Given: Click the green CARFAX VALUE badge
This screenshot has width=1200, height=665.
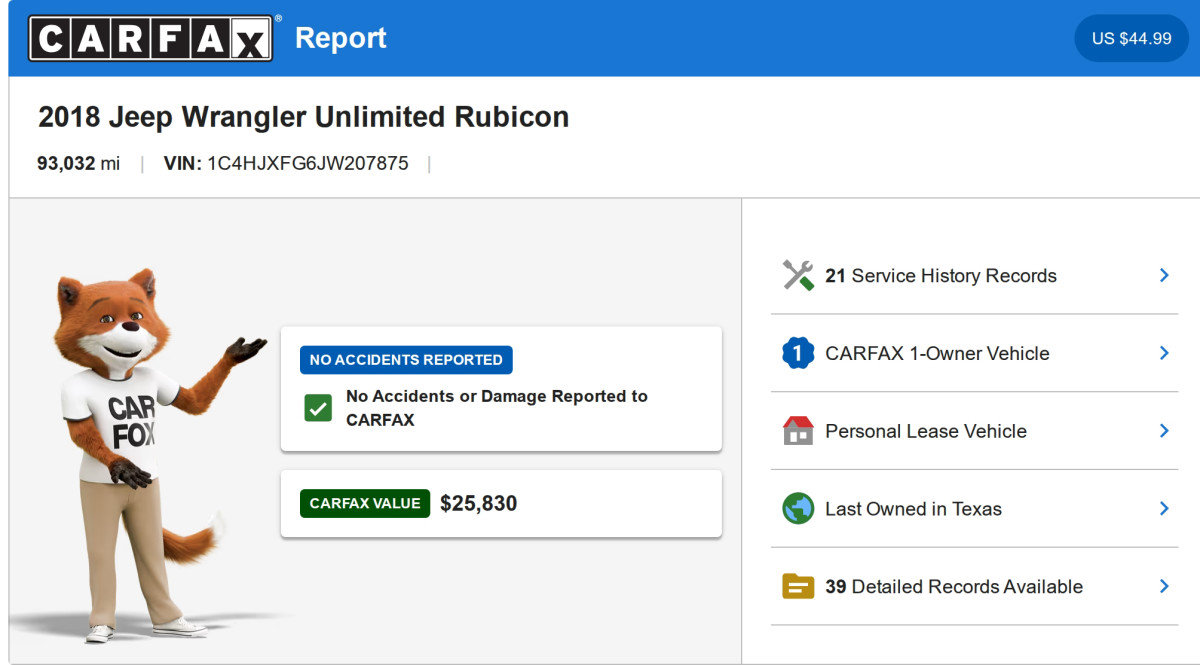Looking at the screenshot, I should click(365, 504).
